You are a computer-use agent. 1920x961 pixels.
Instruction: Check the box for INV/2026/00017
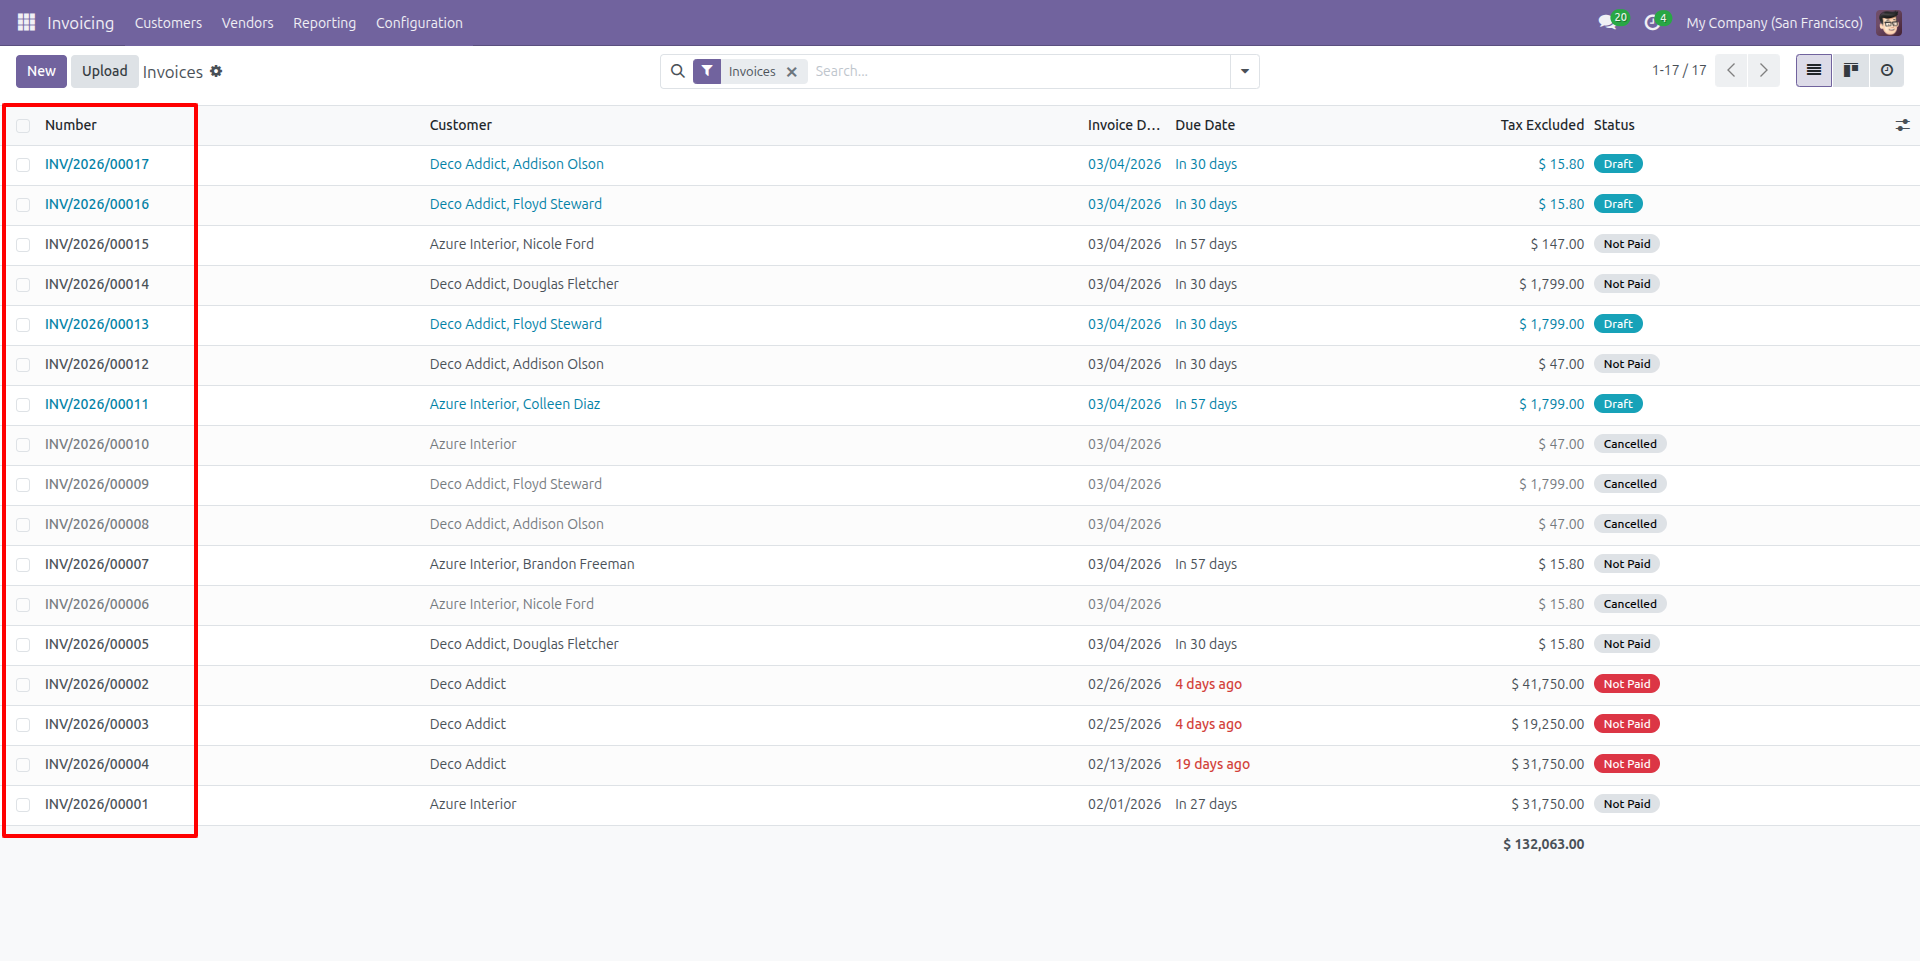(x=23, y=165)
